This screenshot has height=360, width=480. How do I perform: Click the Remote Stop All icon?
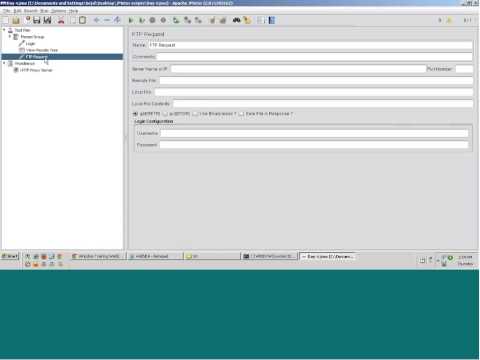point(187,20)
